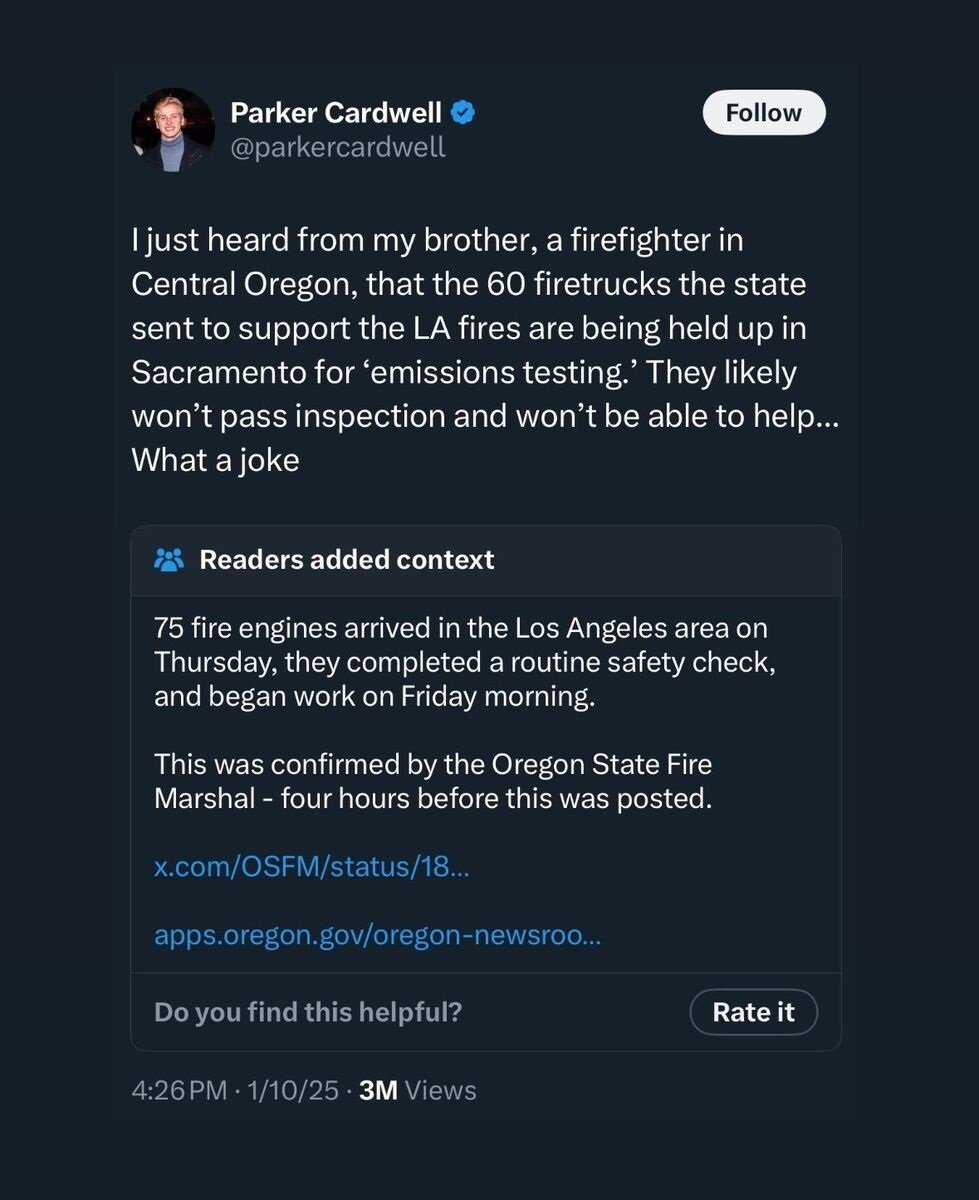979x1200 pixels.
Task: View the 3M Views count
Action: [x=417, y=1090]
